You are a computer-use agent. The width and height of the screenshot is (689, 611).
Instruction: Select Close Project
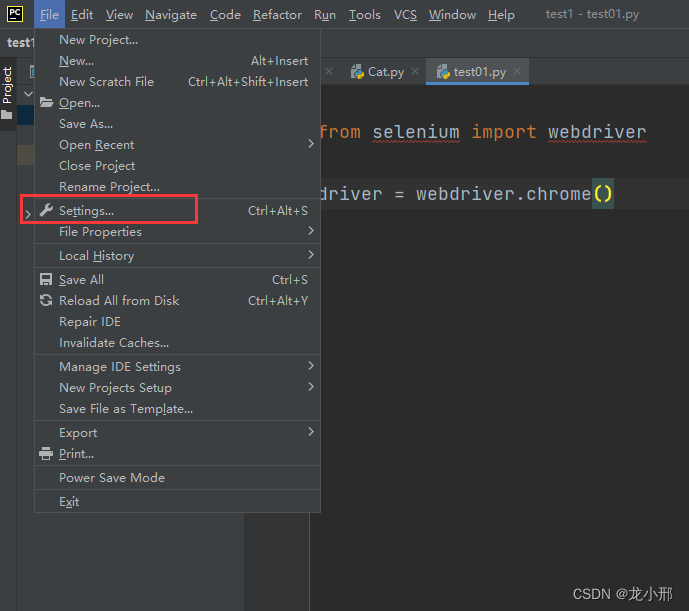(x=178, y=166)
